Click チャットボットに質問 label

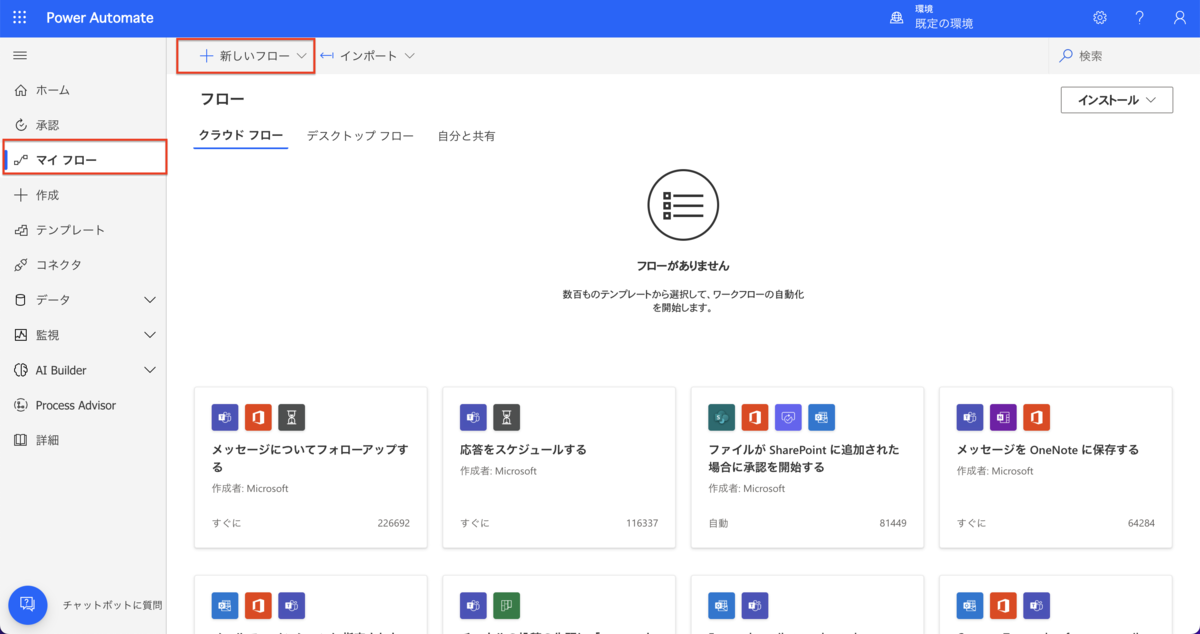pos(112,605)
